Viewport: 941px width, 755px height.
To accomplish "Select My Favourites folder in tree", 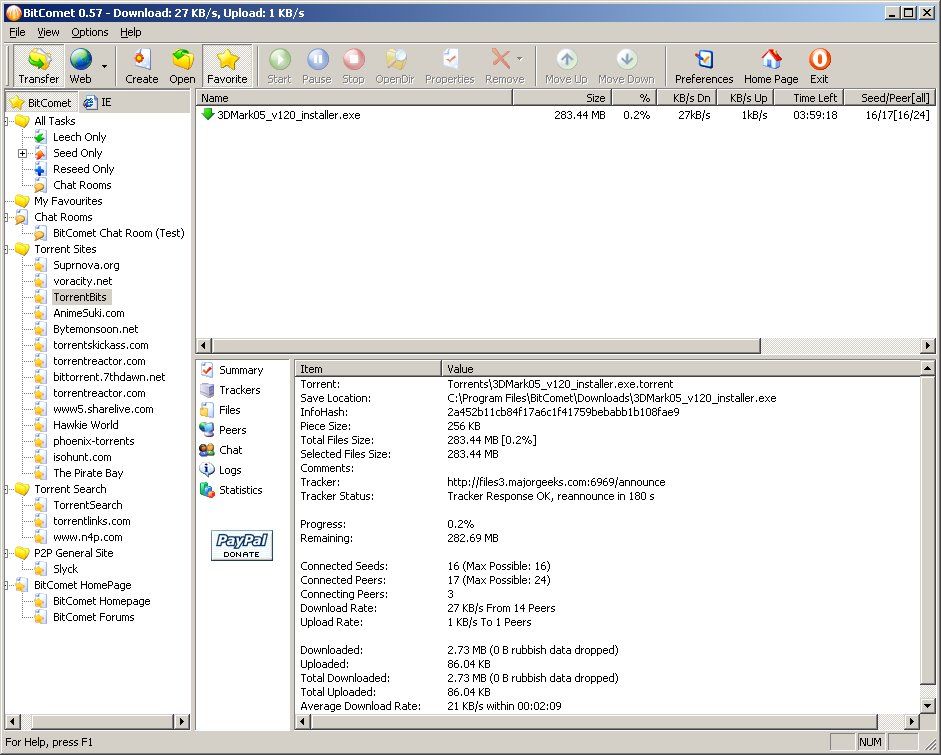I will (x=68, y=201).
